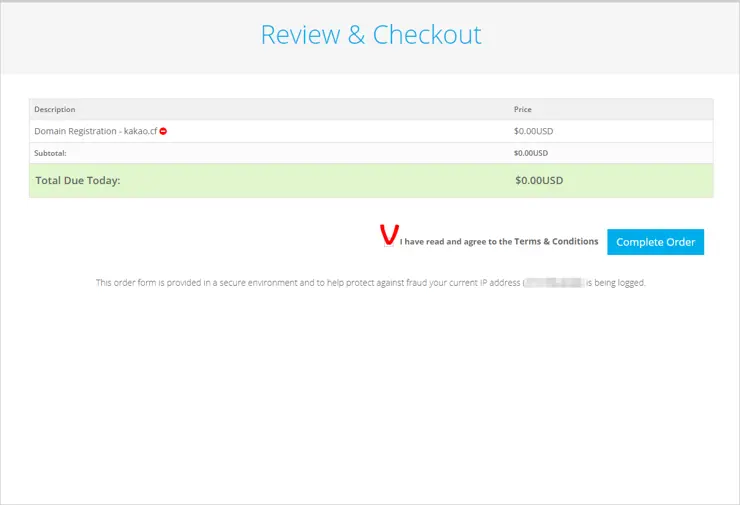Click the Total Due Today amount
The height and width of the screenshot is (505, 740).
[x=539, y=181]
